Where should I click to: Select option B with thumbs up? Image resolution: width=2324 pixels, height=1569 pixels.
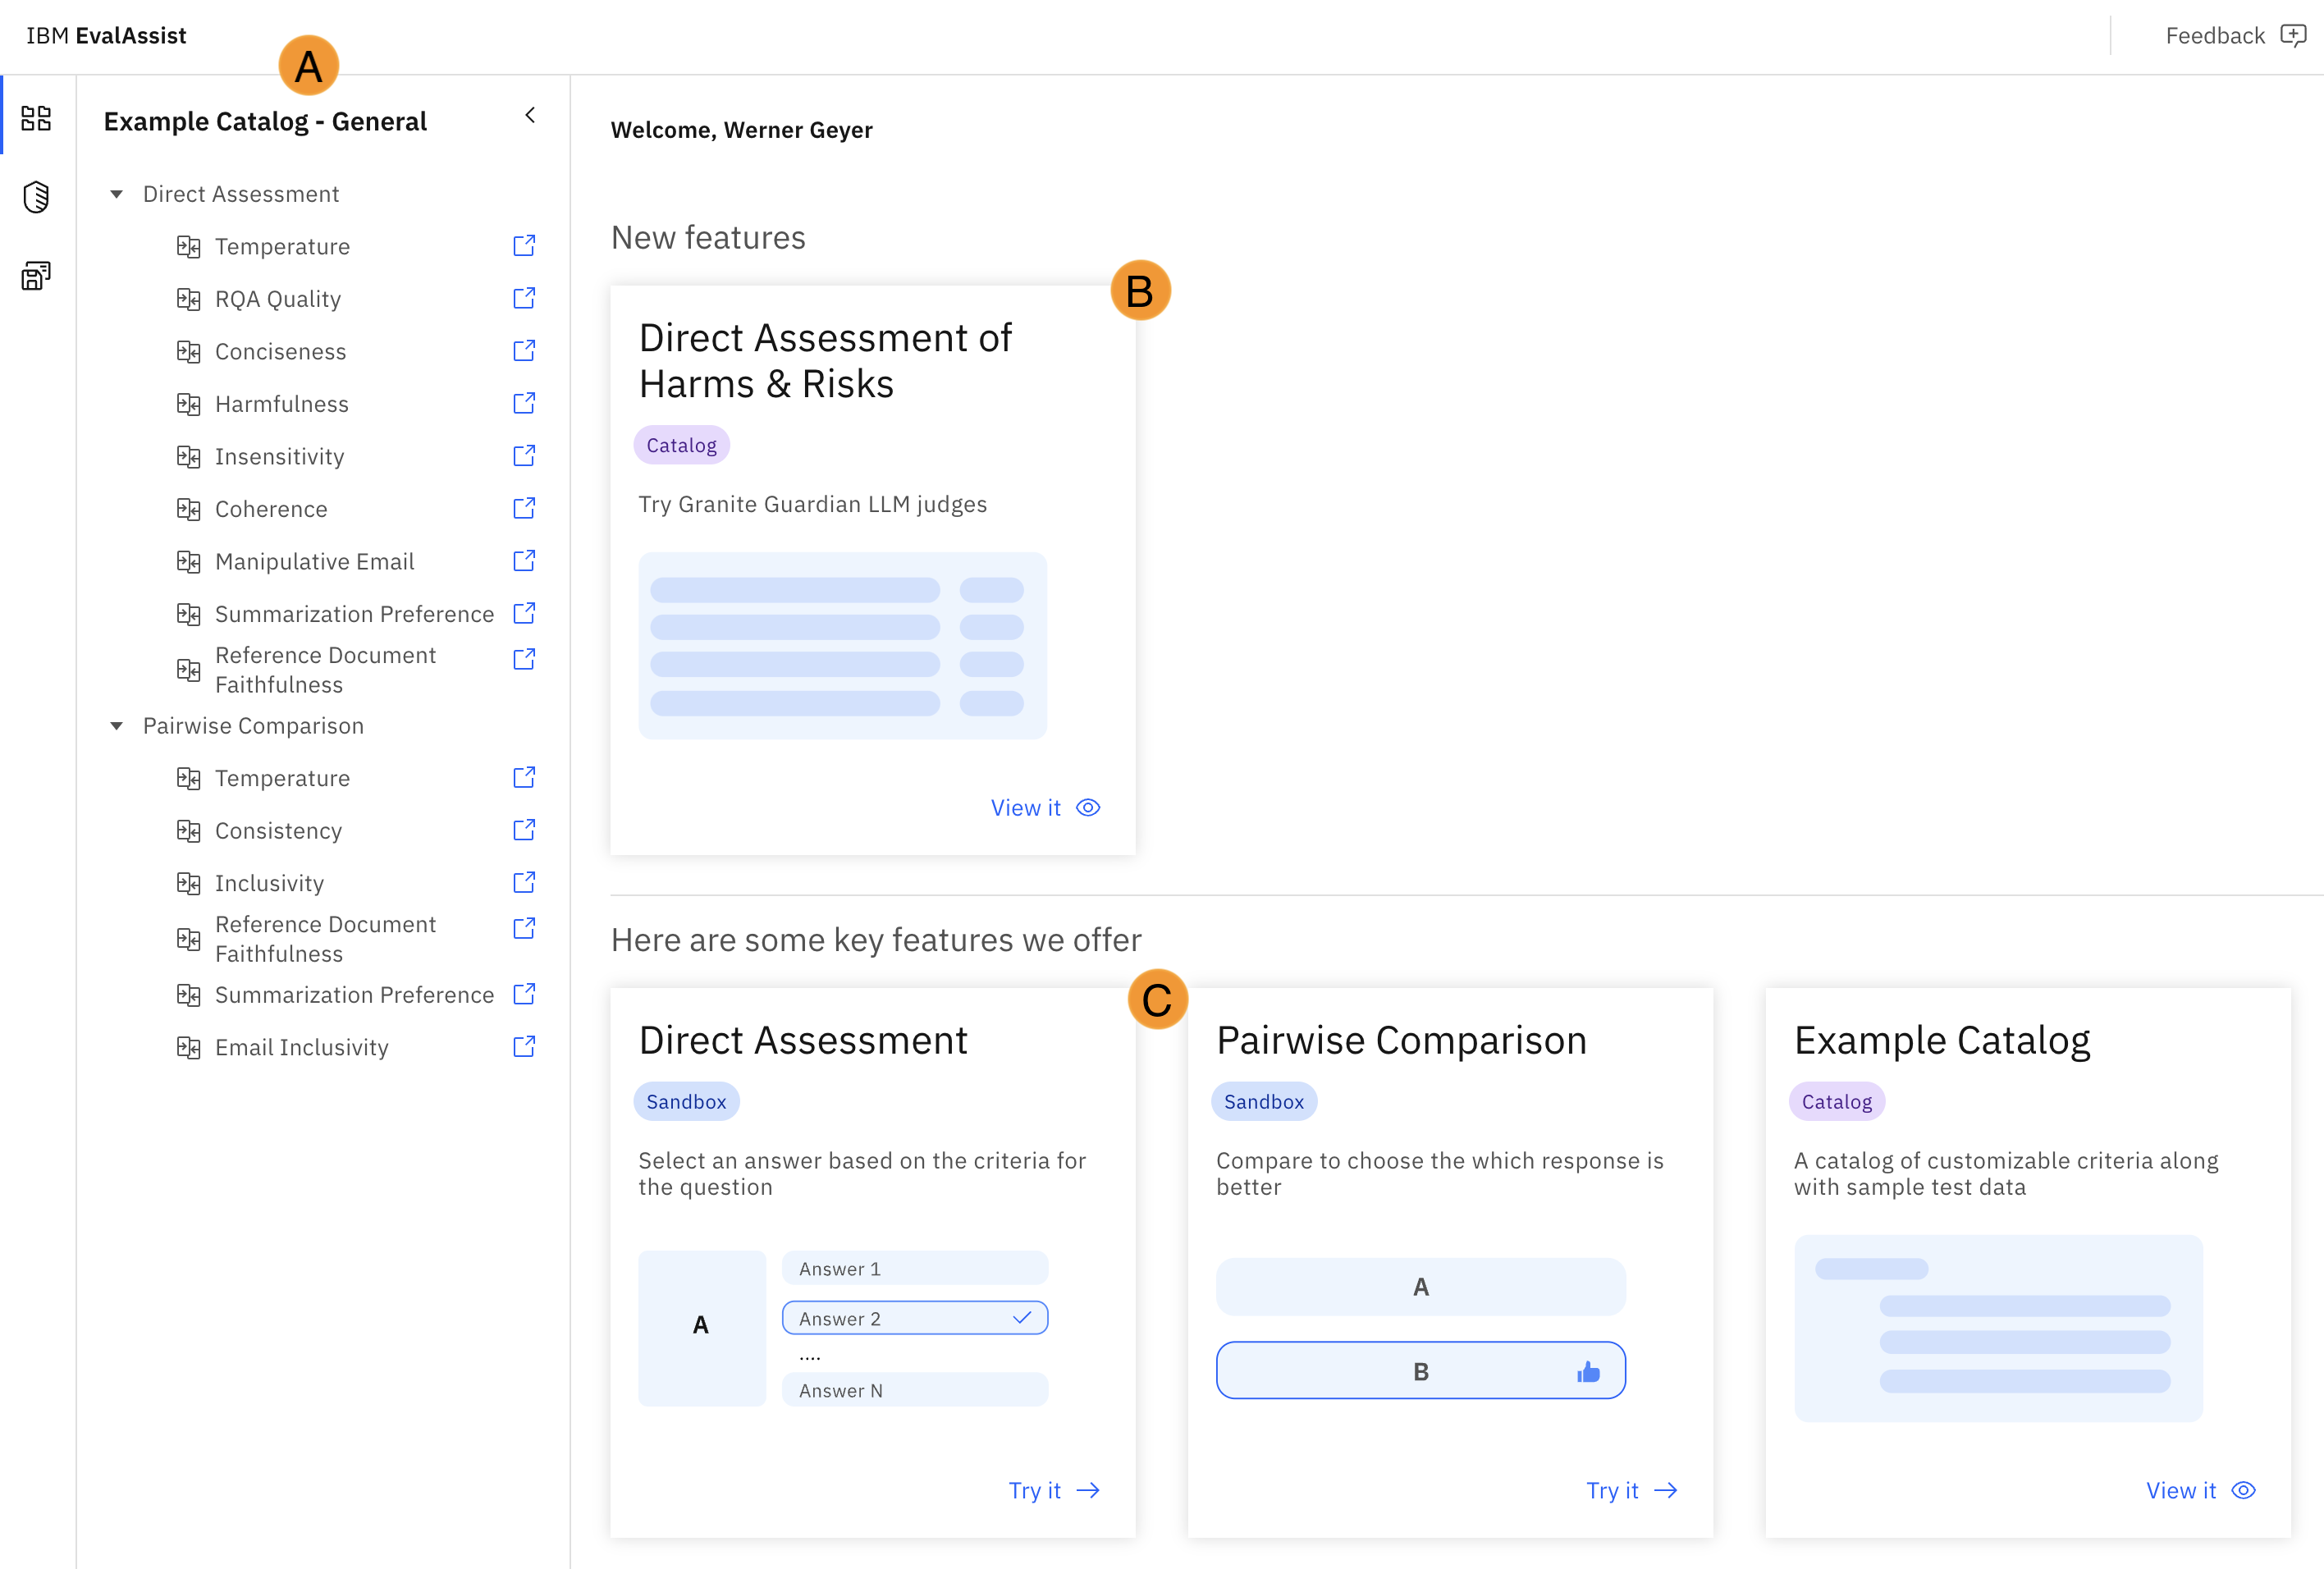(1420, 1371)
